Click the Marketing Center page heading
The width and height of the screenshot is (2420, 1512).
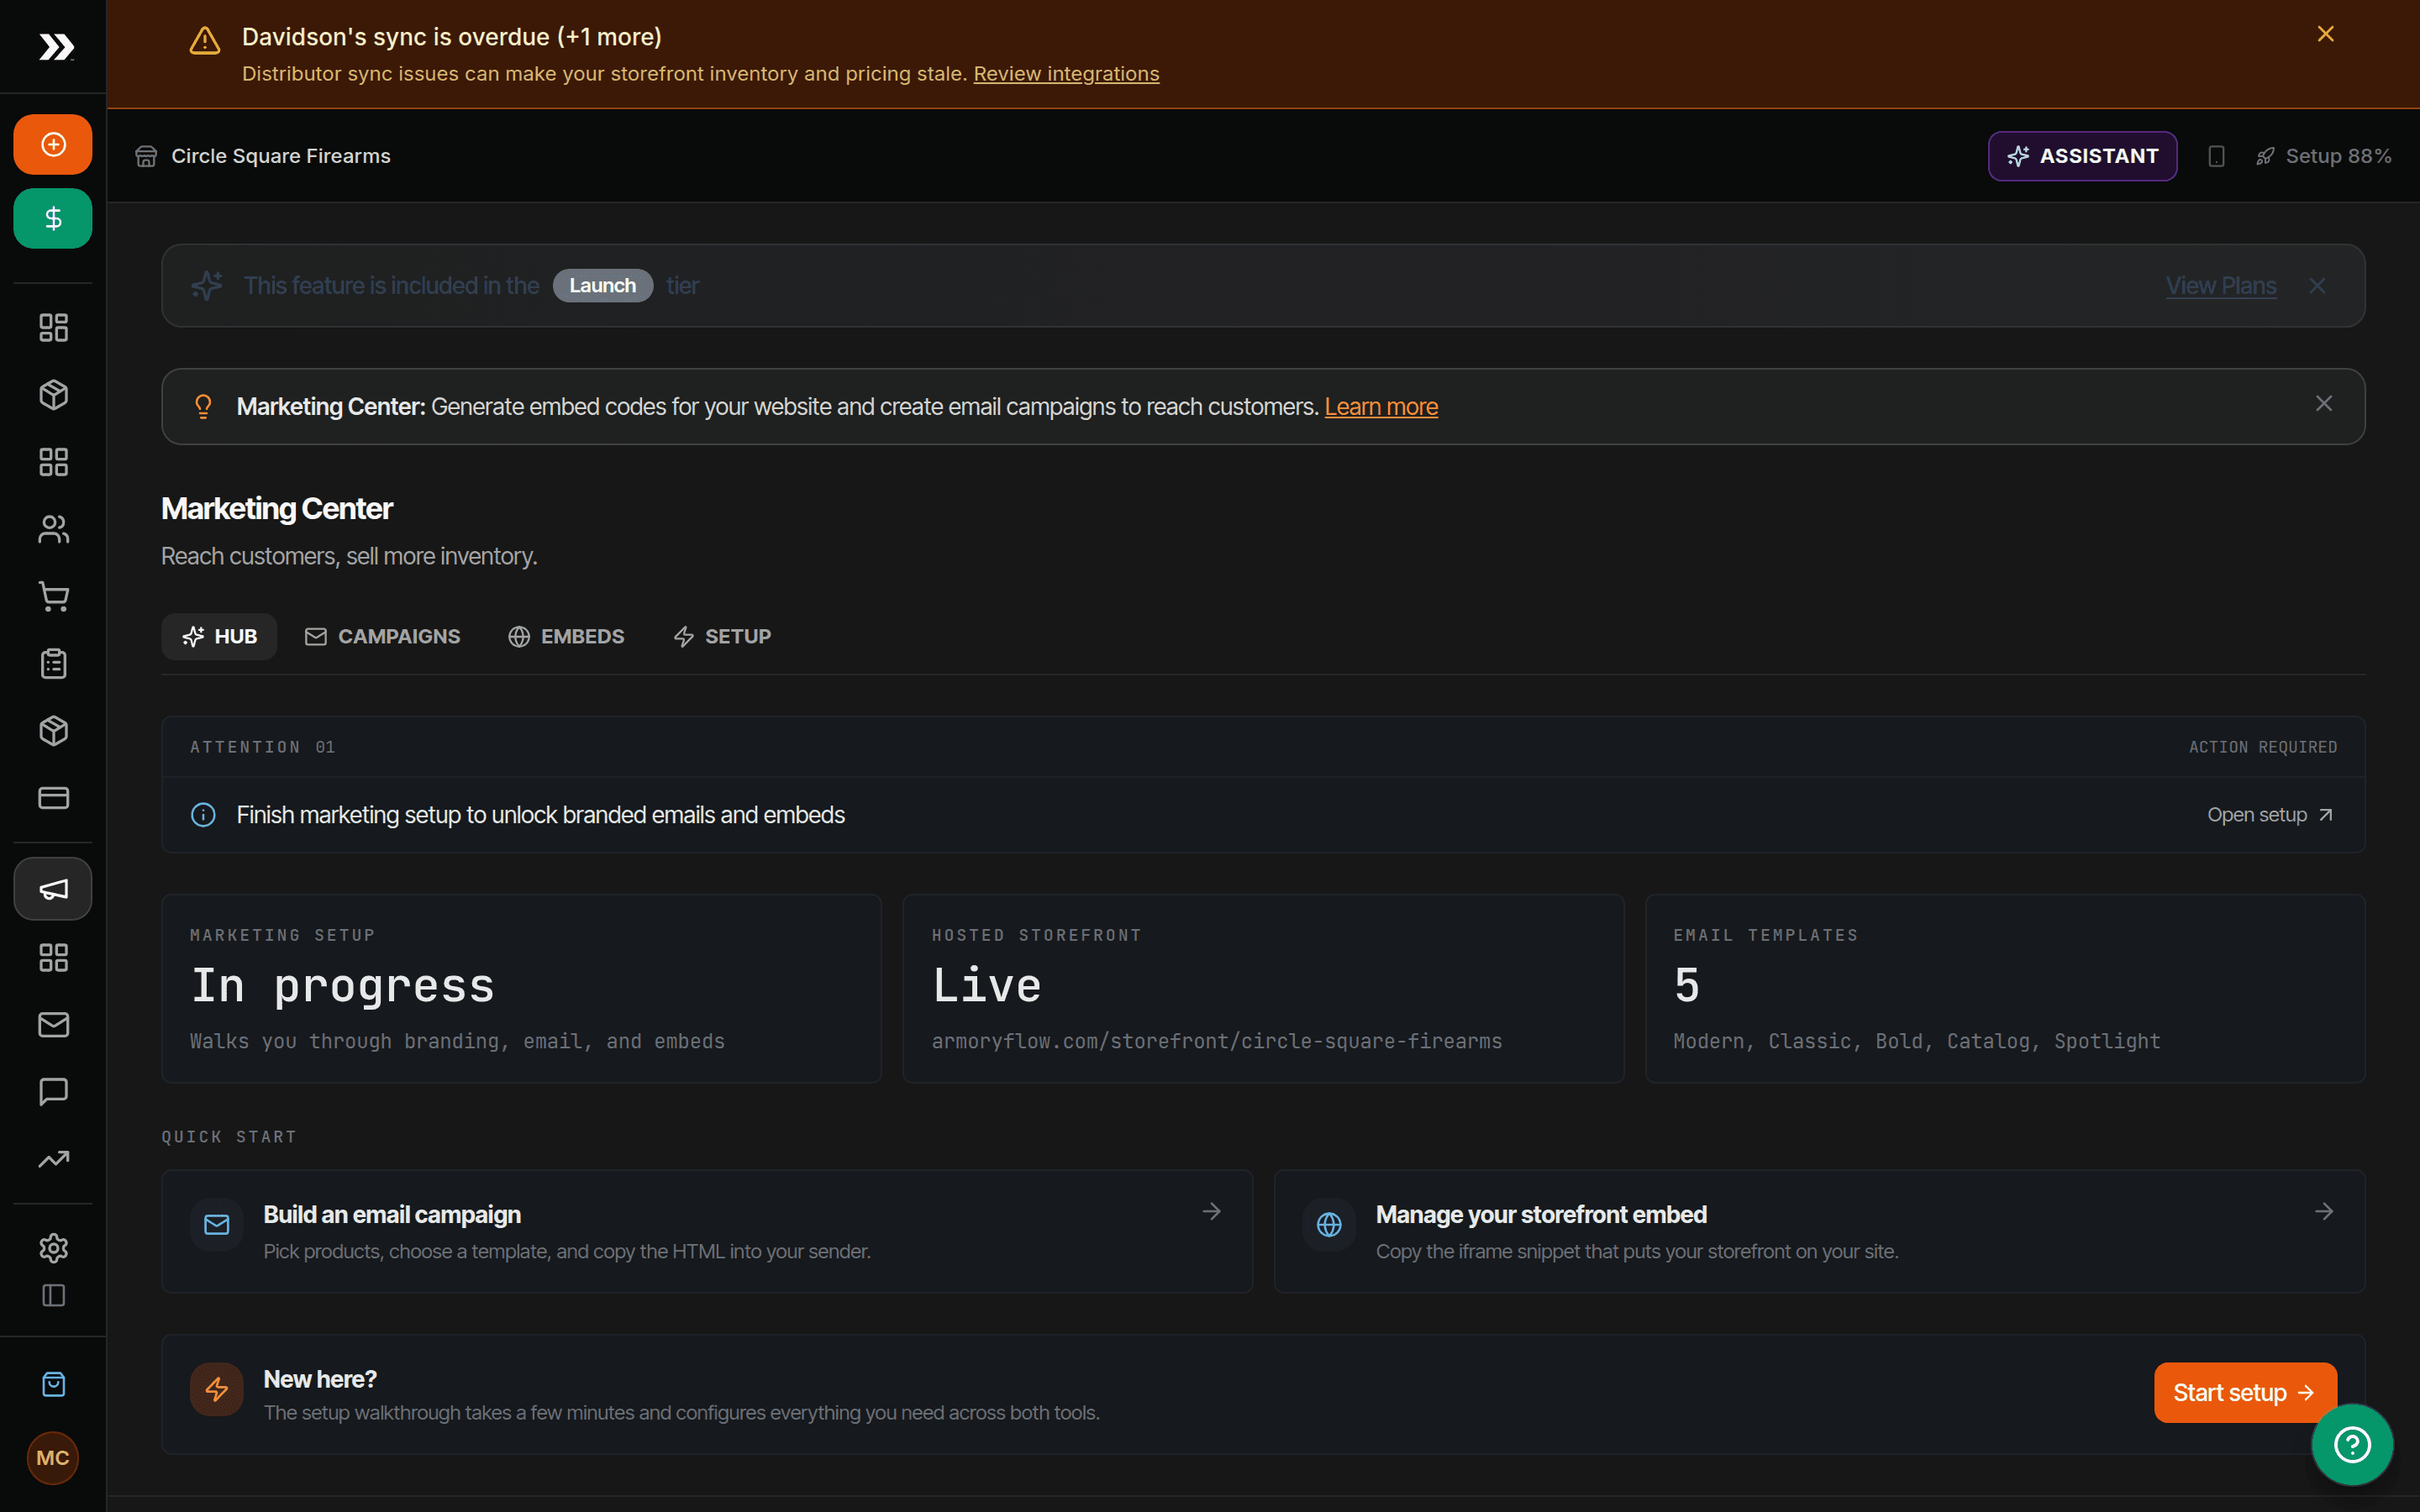(x=277, y=509)
